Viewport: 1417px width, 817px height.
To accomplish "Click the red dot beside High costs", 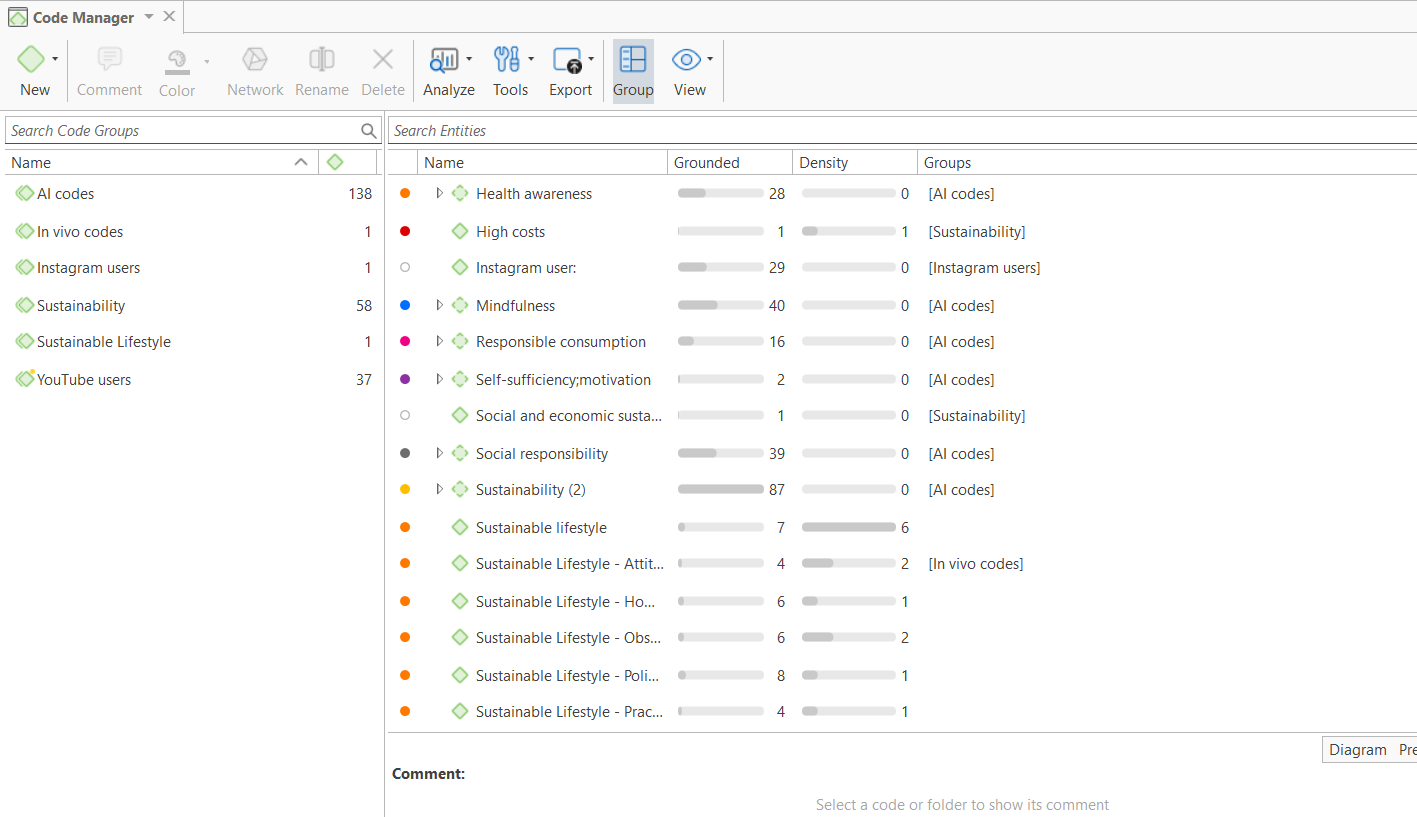I will pyautogui.click(x=405, y=231).
